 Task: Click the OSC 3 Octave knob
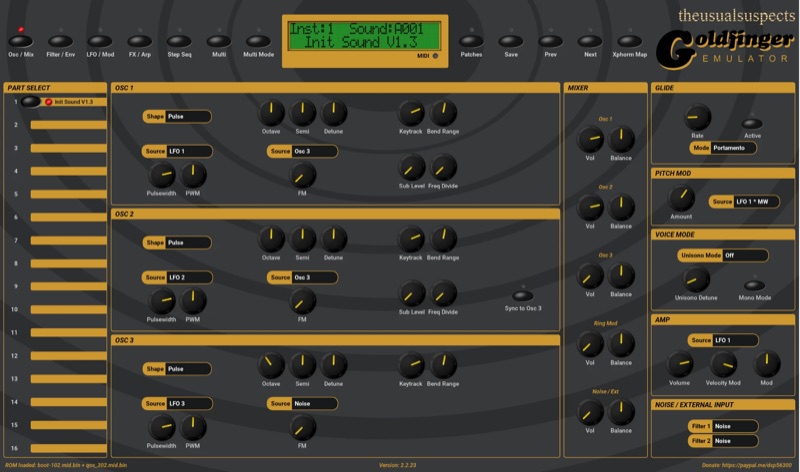[x=271, y=365]
